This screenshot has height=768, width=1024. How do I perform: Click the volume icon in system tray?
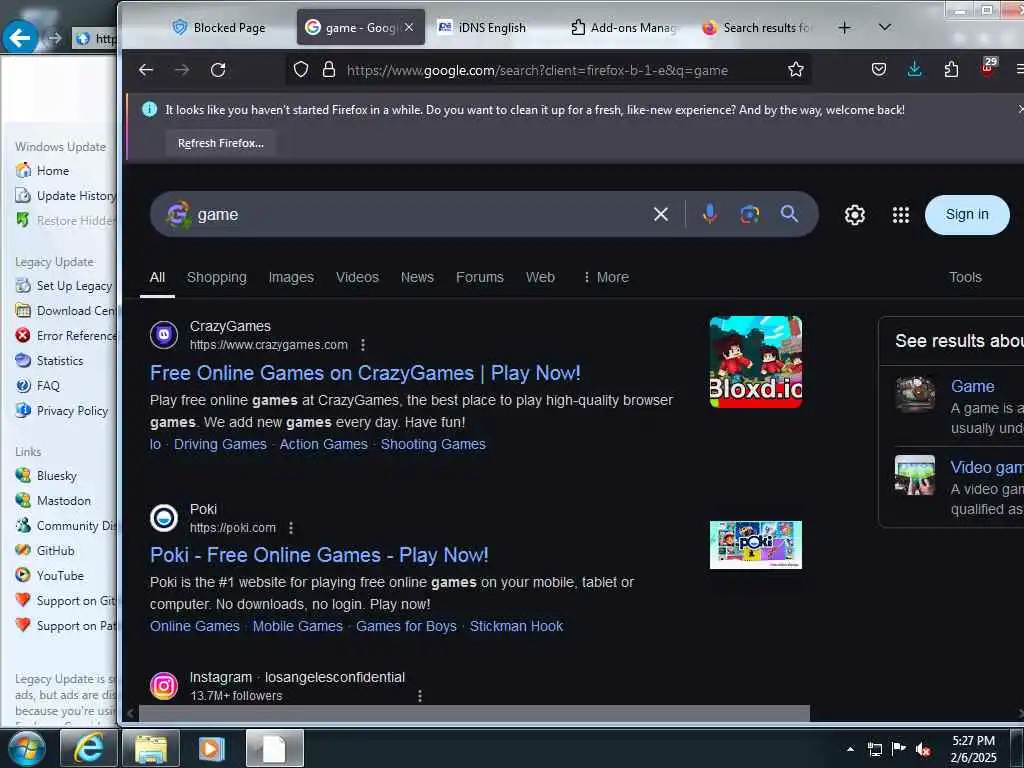[923, 749]
